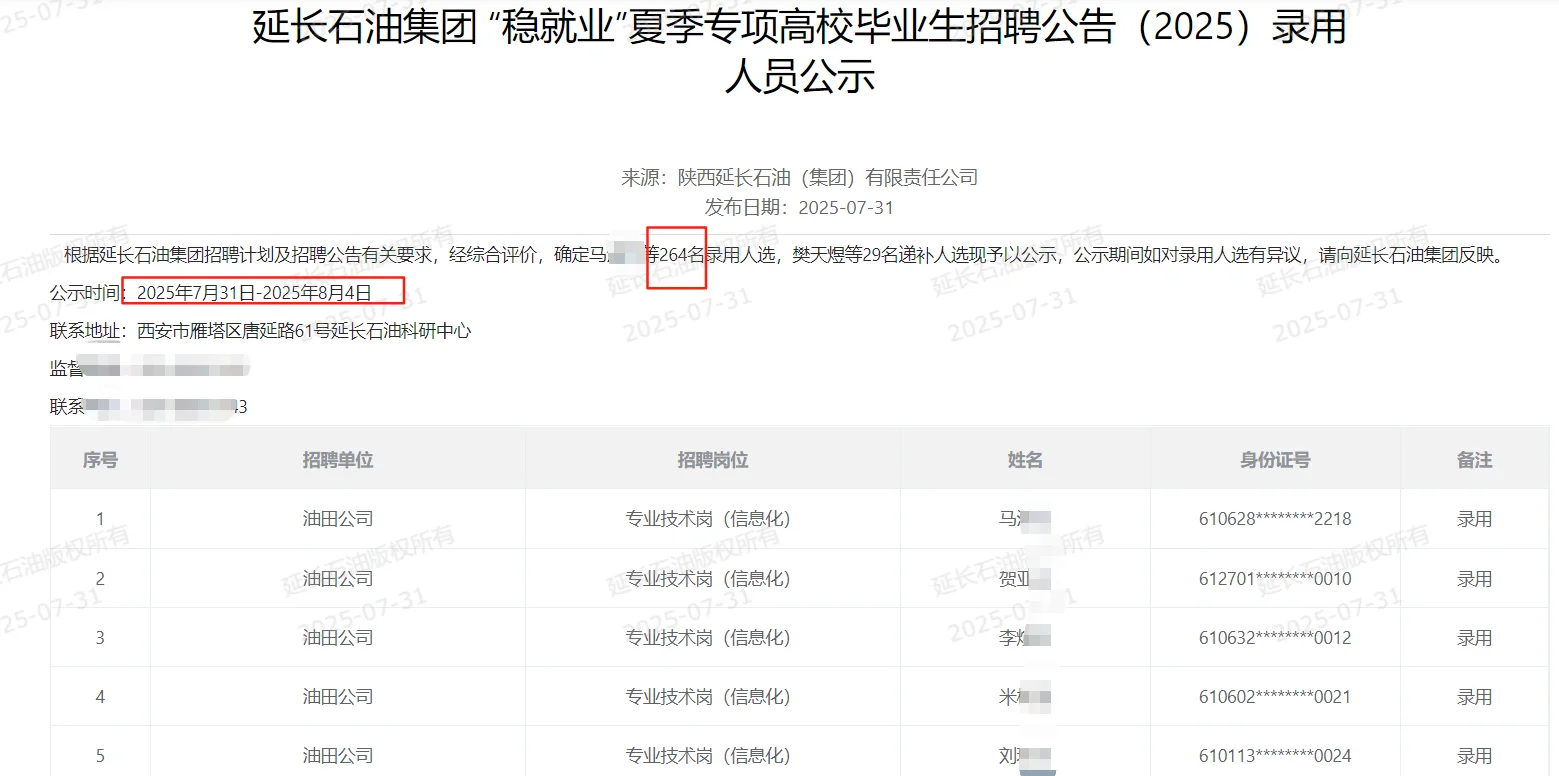Click 油田公司 in row 3
The width and height of the screenshot is (1559, 776).
tap(338, 637)
